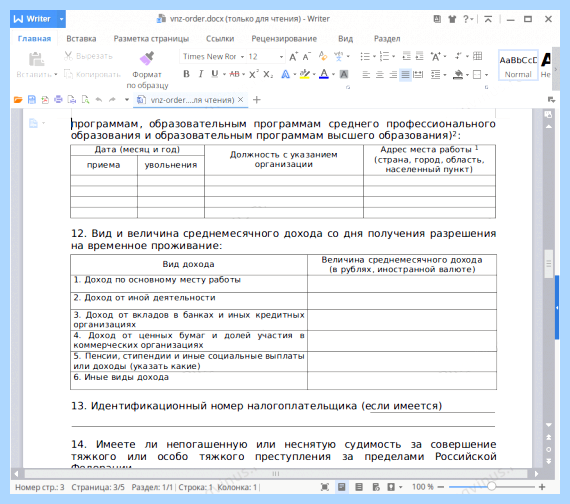Image resolution: width=570 pixels, height=504 pixels.
Task: Open underline style dropdown arrow
Action: point(224,75)
